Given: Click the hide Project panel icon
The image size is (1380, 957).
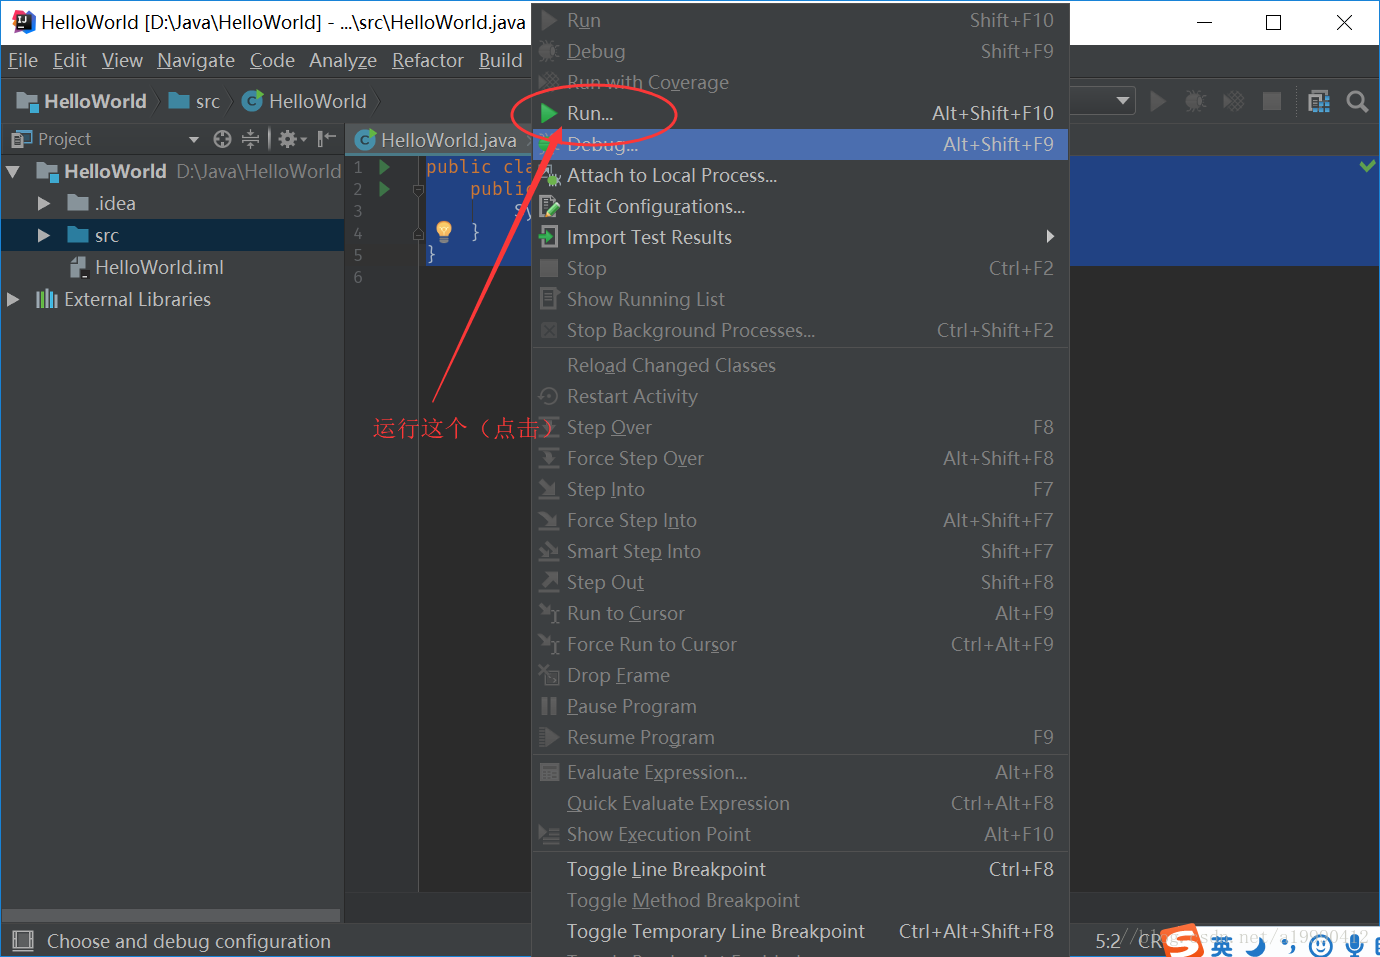Looking at the screenshot, I should tap(327, 139).
